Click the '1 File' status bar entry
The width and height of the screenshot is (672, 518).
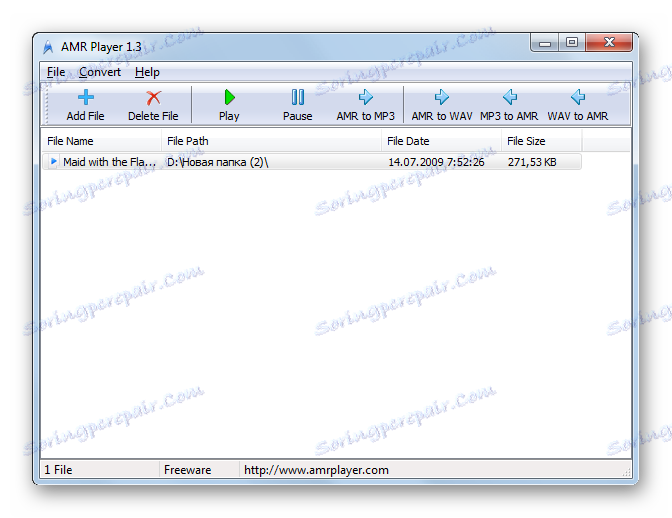58,470
